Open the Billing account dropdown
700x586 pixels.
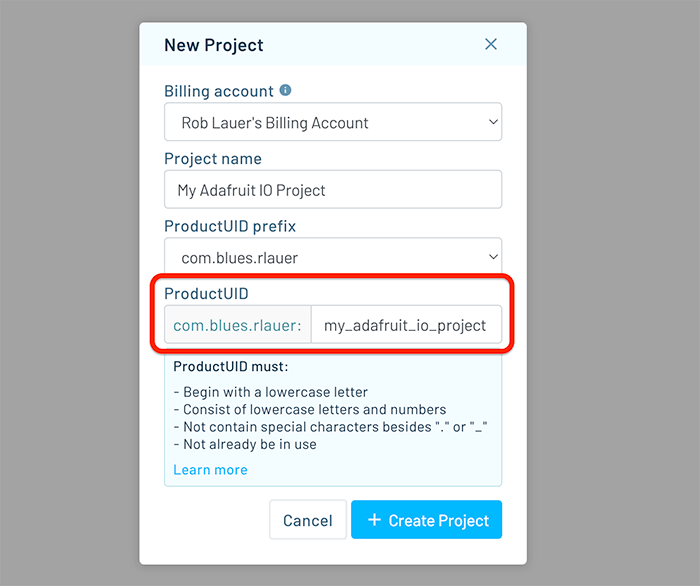pyautogui.click(x=333, y=123)
